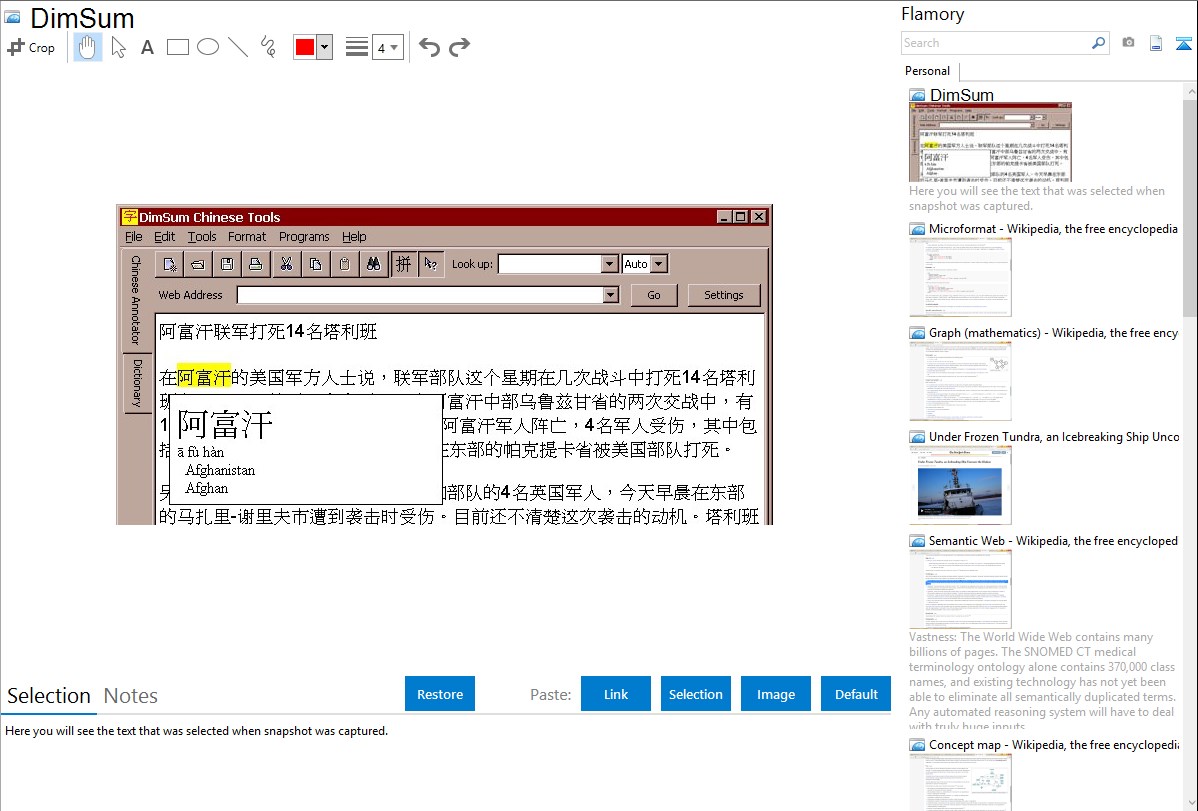Click the Paste Default button
The image size is (1198, 811).
coord(856,694)
